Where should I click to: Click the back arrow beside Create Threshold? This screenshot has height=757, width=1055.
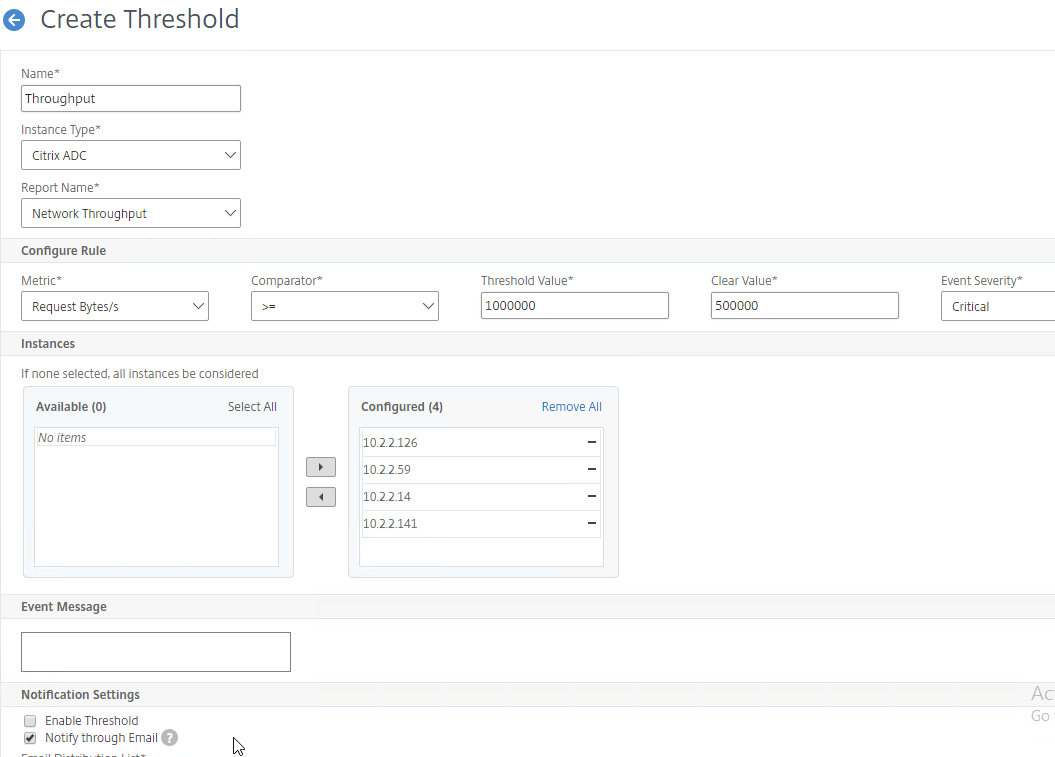click(14, 20)
